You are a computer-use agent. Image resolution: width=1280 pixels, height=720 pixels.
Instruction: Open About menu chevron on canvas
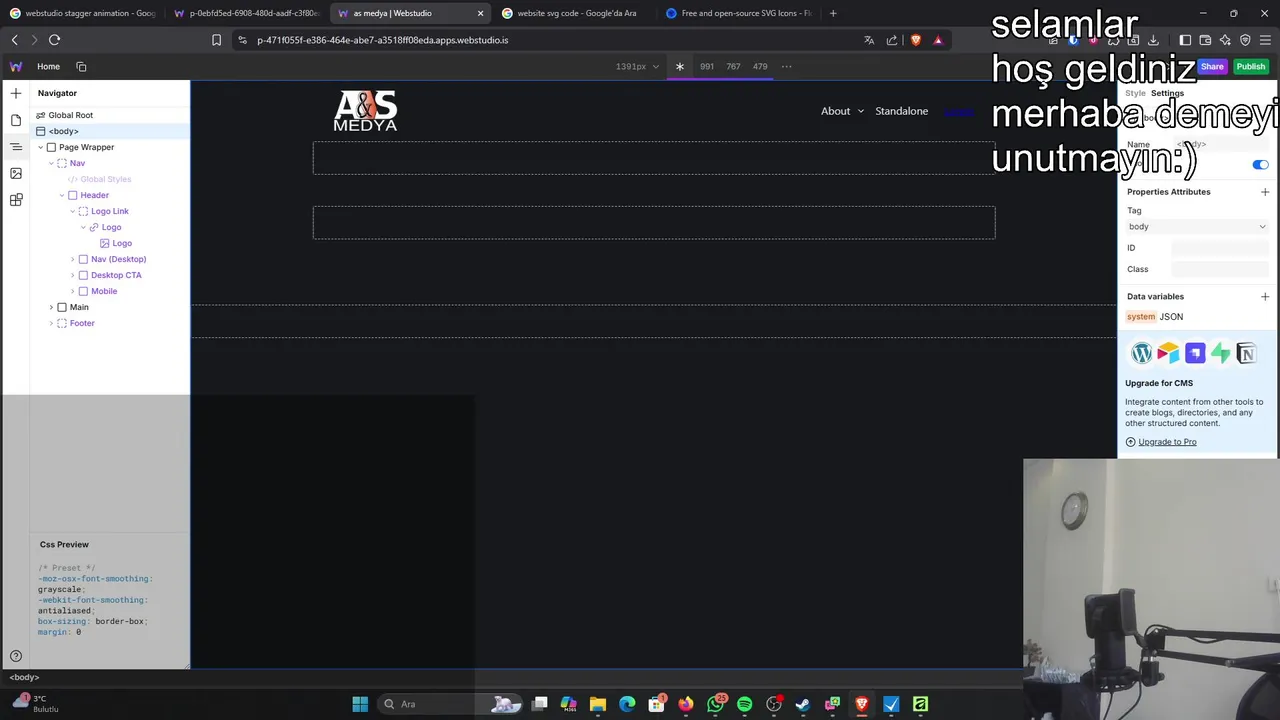(x=860, y=111)
